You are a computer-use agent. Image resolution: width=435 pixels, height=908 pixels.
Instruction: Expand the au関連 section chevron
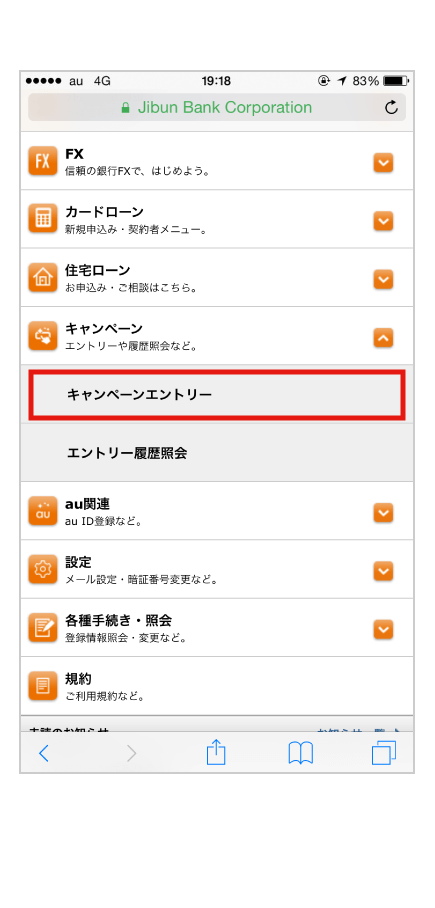coord(383,512)
